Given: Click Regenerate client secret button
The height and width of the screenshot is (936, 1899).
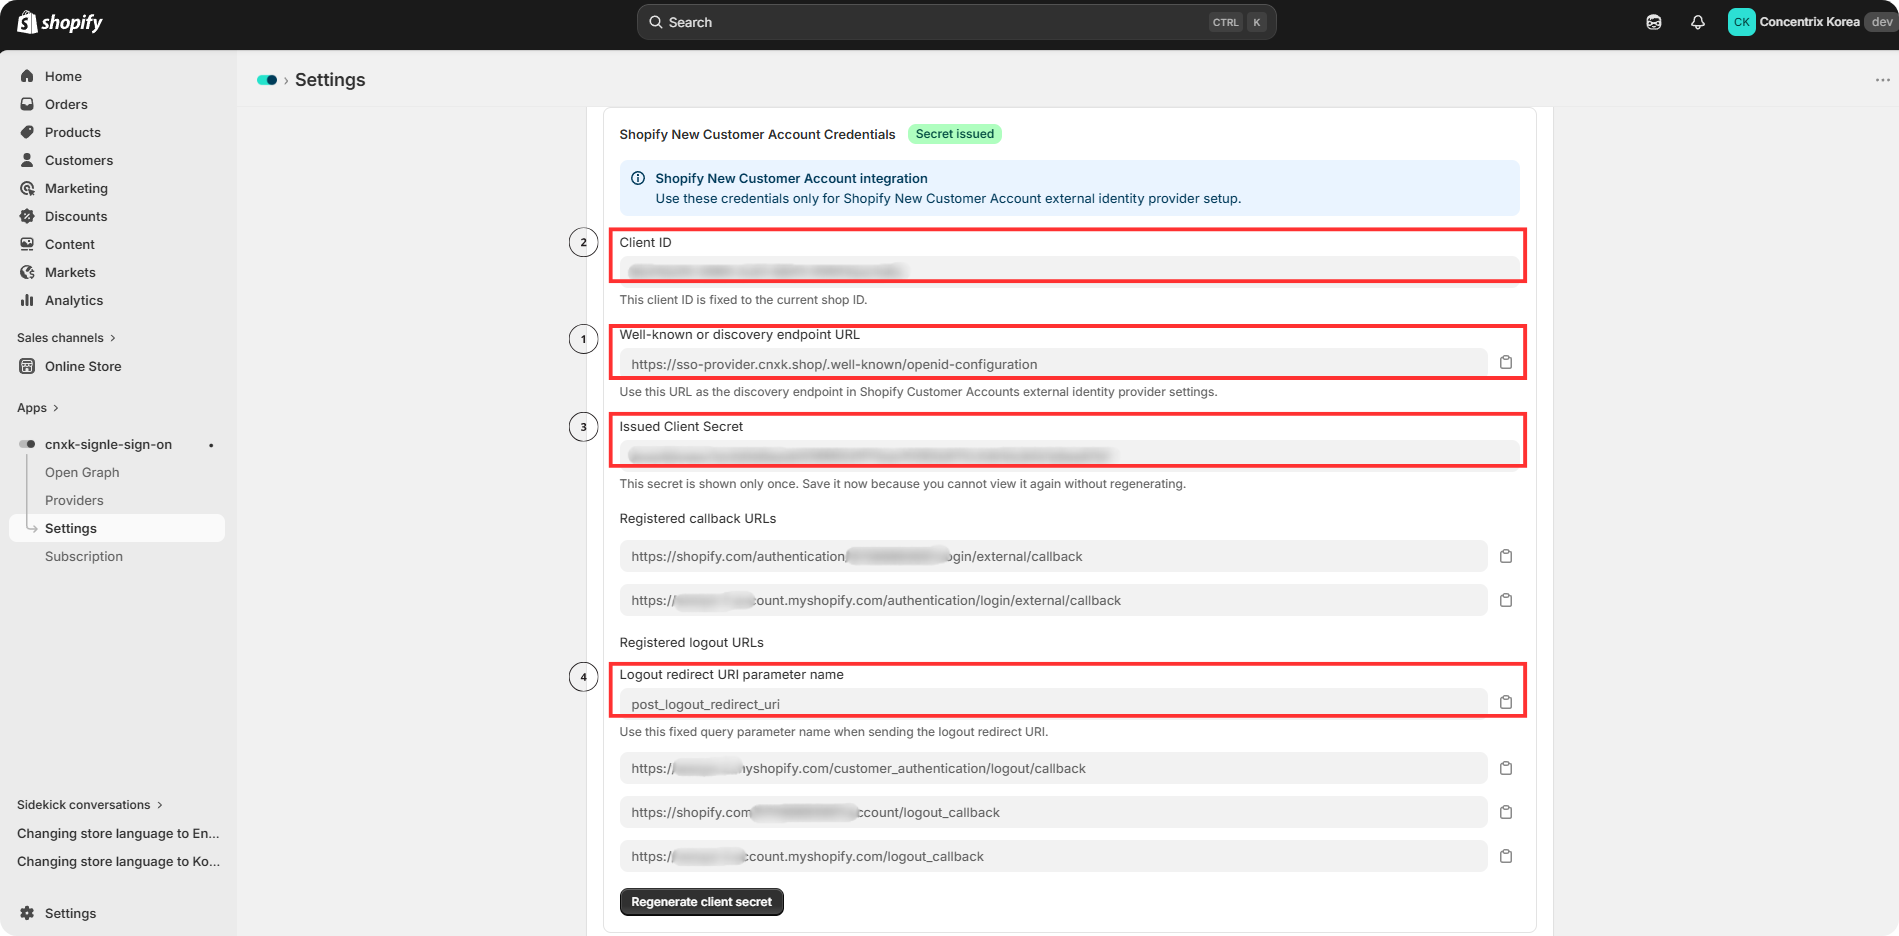Looking at the screenshot, I should pyautogui.click(x=701, y=902).
